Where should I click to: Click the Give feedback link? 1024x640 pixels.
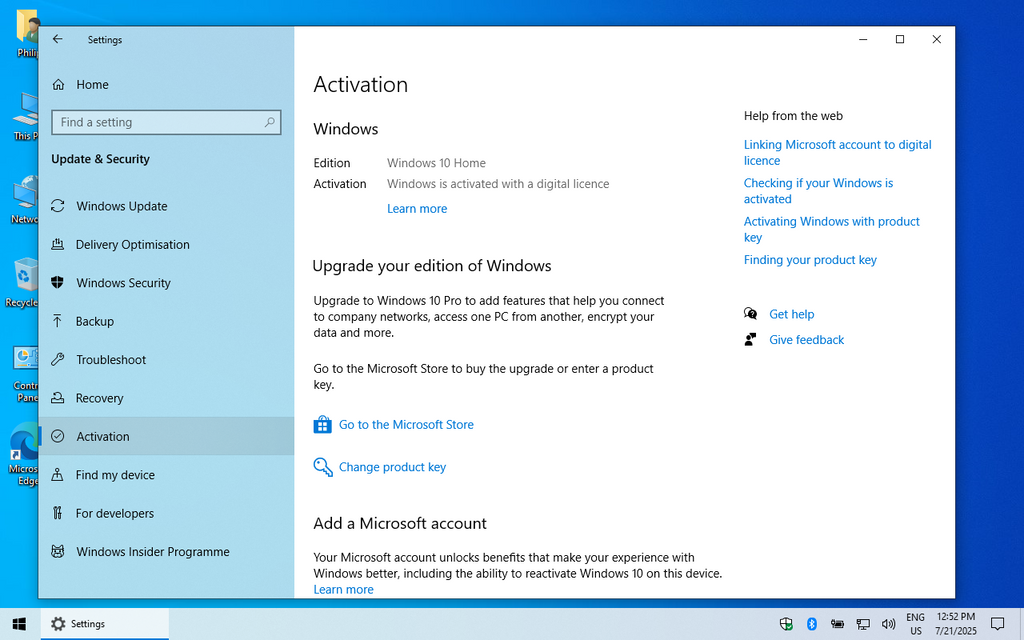(807, 340)
